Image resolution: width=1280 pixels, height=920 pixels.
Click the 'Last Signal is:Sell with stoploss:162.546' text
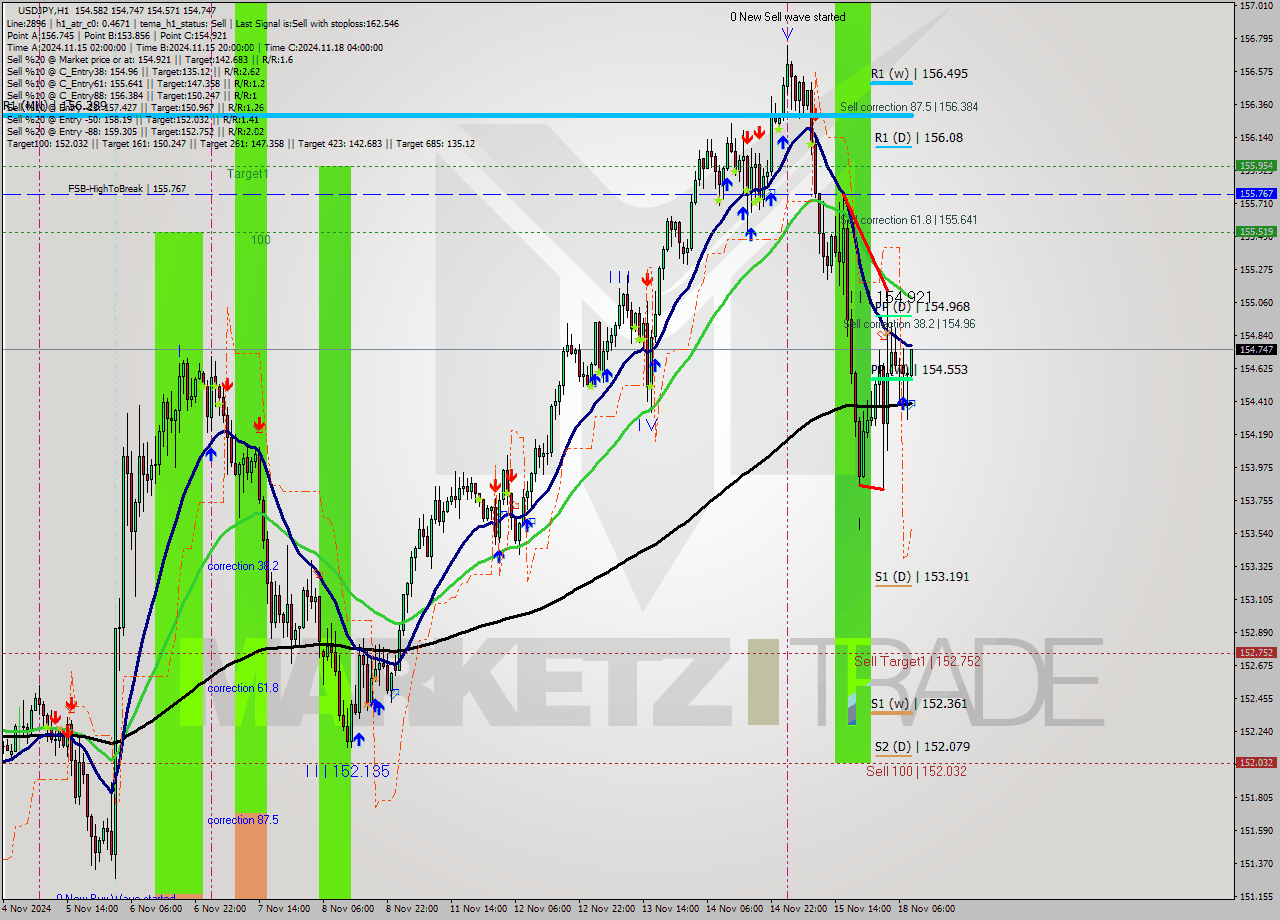click(x=318, y=23)
